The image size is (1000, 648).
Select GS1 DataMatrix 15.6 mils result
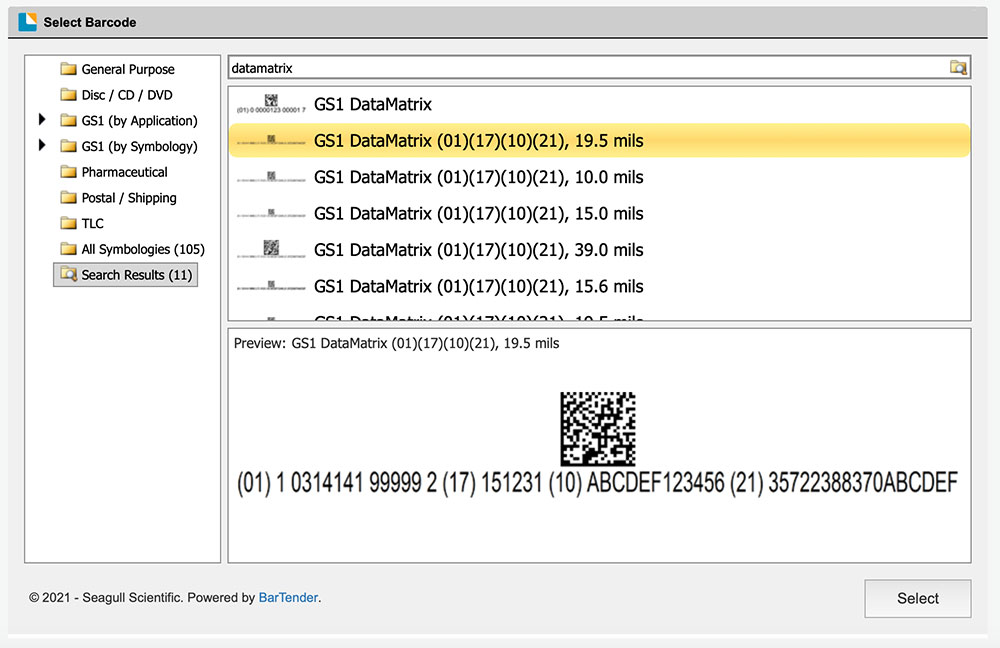[x=599, y=286]
